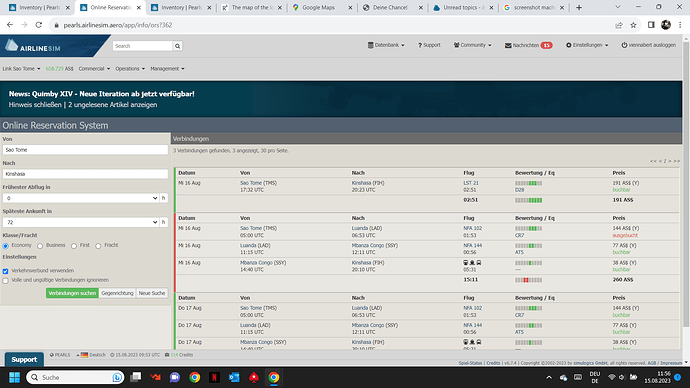Switch to the Google Maps tab
The image size is (690, 388).
(x=318, y=7)
